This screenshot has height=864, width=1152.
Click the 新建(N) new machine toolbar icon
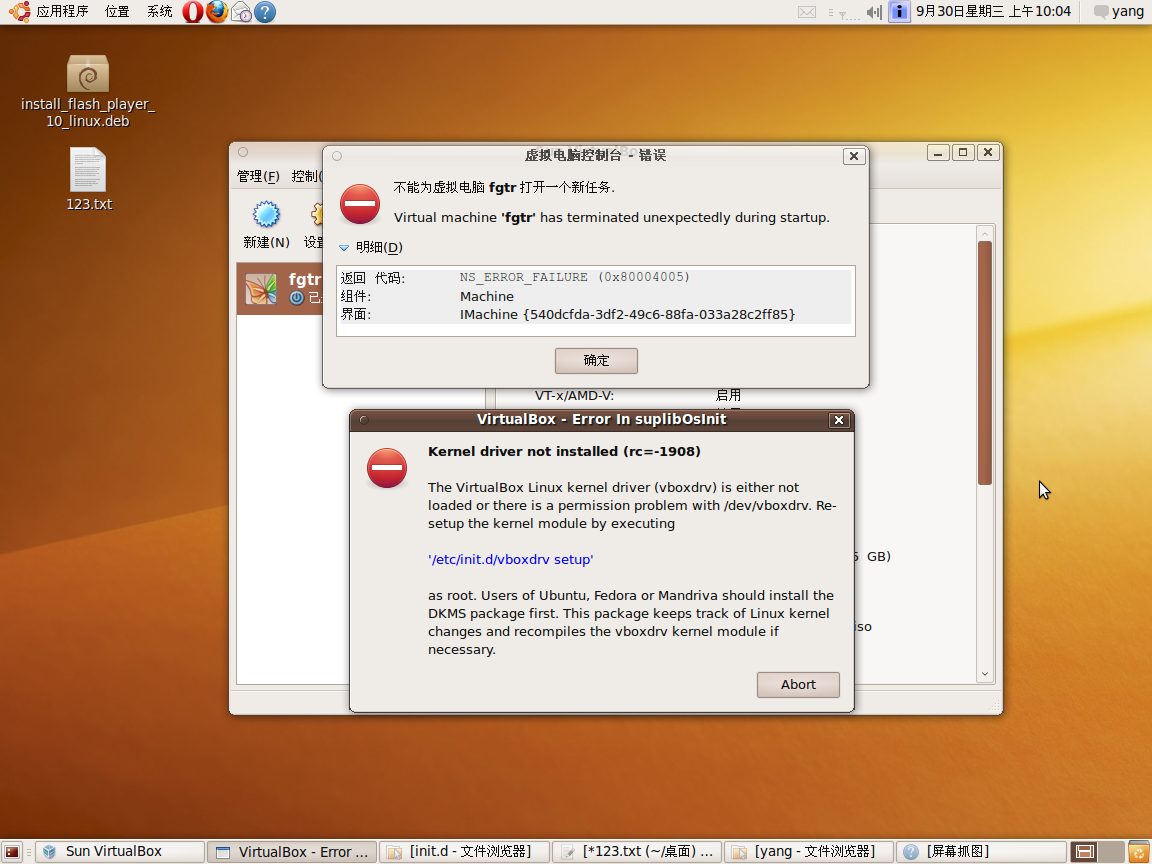point(266,225)
